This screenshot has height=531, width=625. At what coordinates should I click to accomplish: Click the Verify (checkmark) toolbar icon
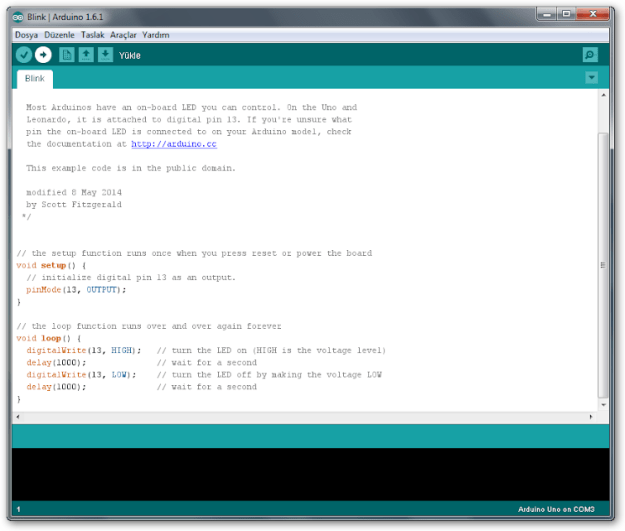[x=24, y=54]
